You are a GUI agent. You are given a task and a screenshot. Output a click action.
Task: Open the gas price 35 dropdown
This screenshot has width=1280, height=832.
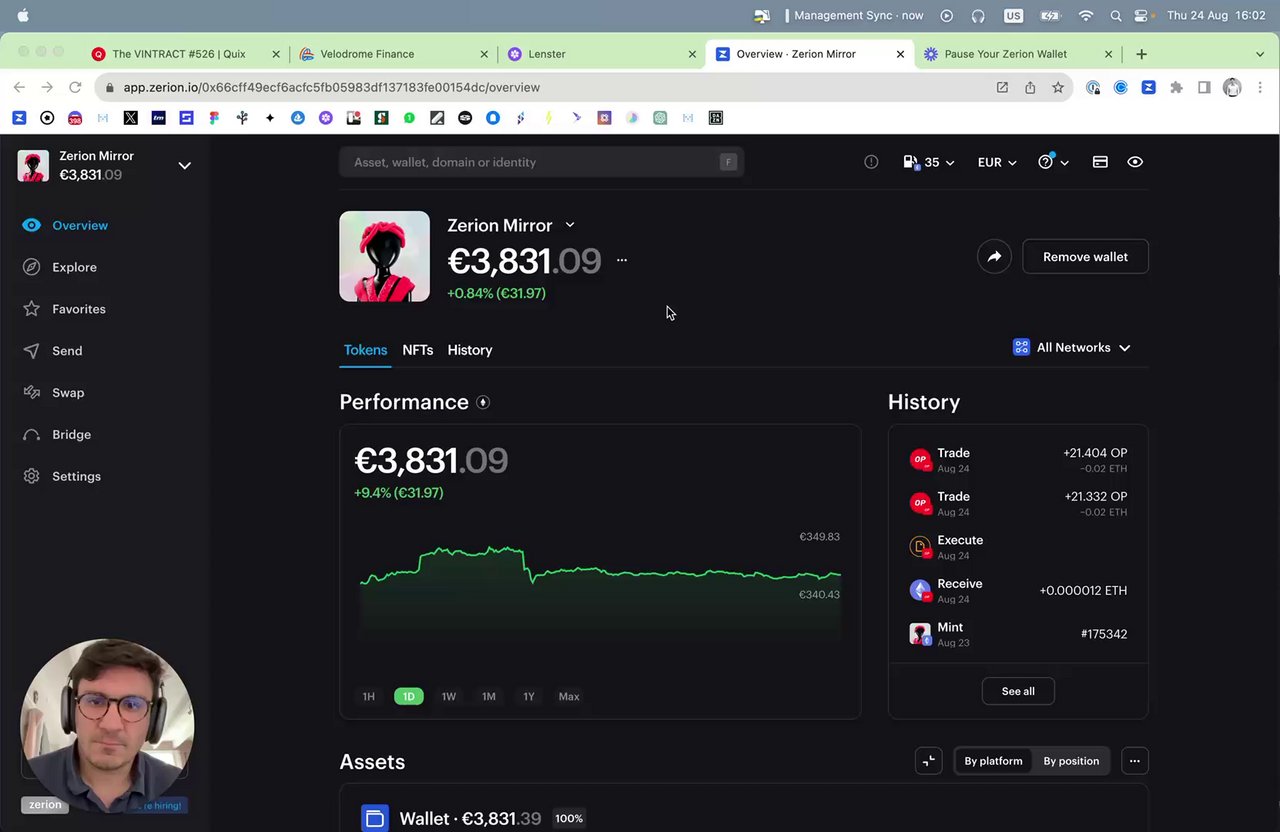click(x=929, y=162)
